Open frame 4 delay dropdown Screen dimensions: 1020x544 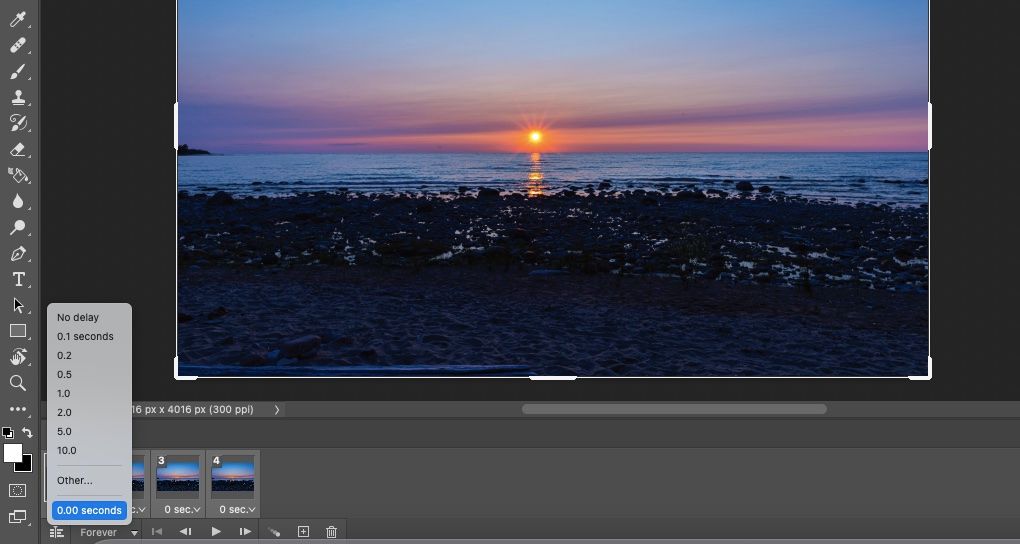(x=237, y=509)
